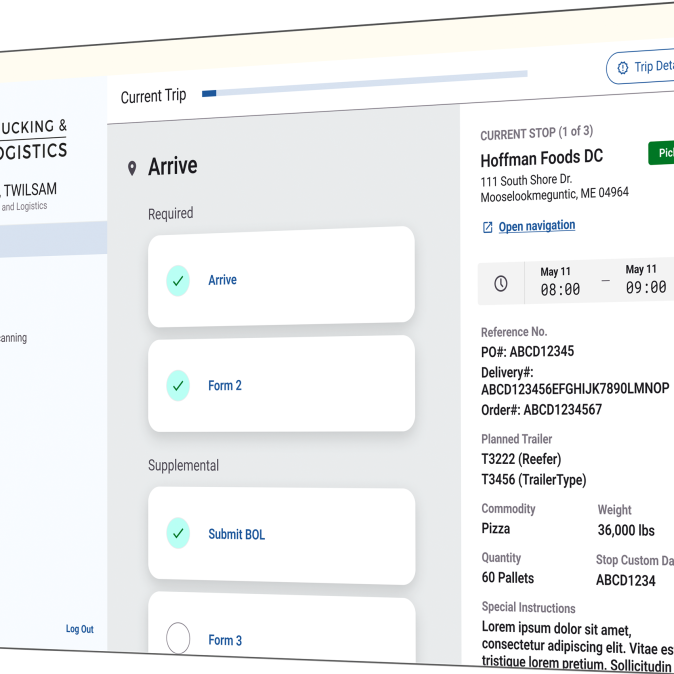Follow the Open navigation link

(x=536, y=226)
